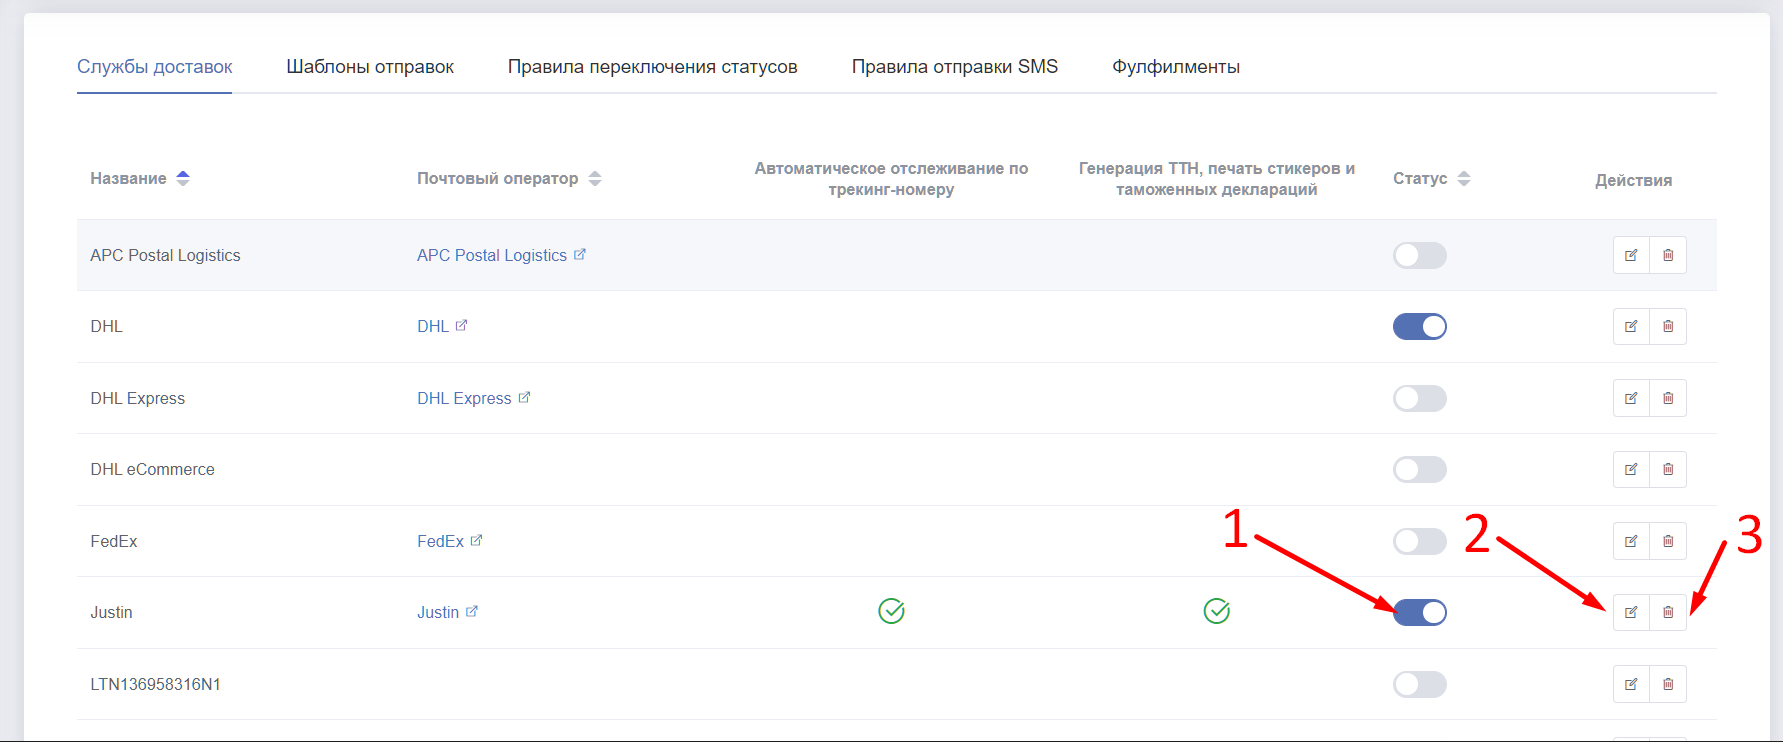The height and width of the screenshot is (742, 1783).
Task: Enable the LTN136958316N1 status toggle
Action: click(x=1420, y=684)
